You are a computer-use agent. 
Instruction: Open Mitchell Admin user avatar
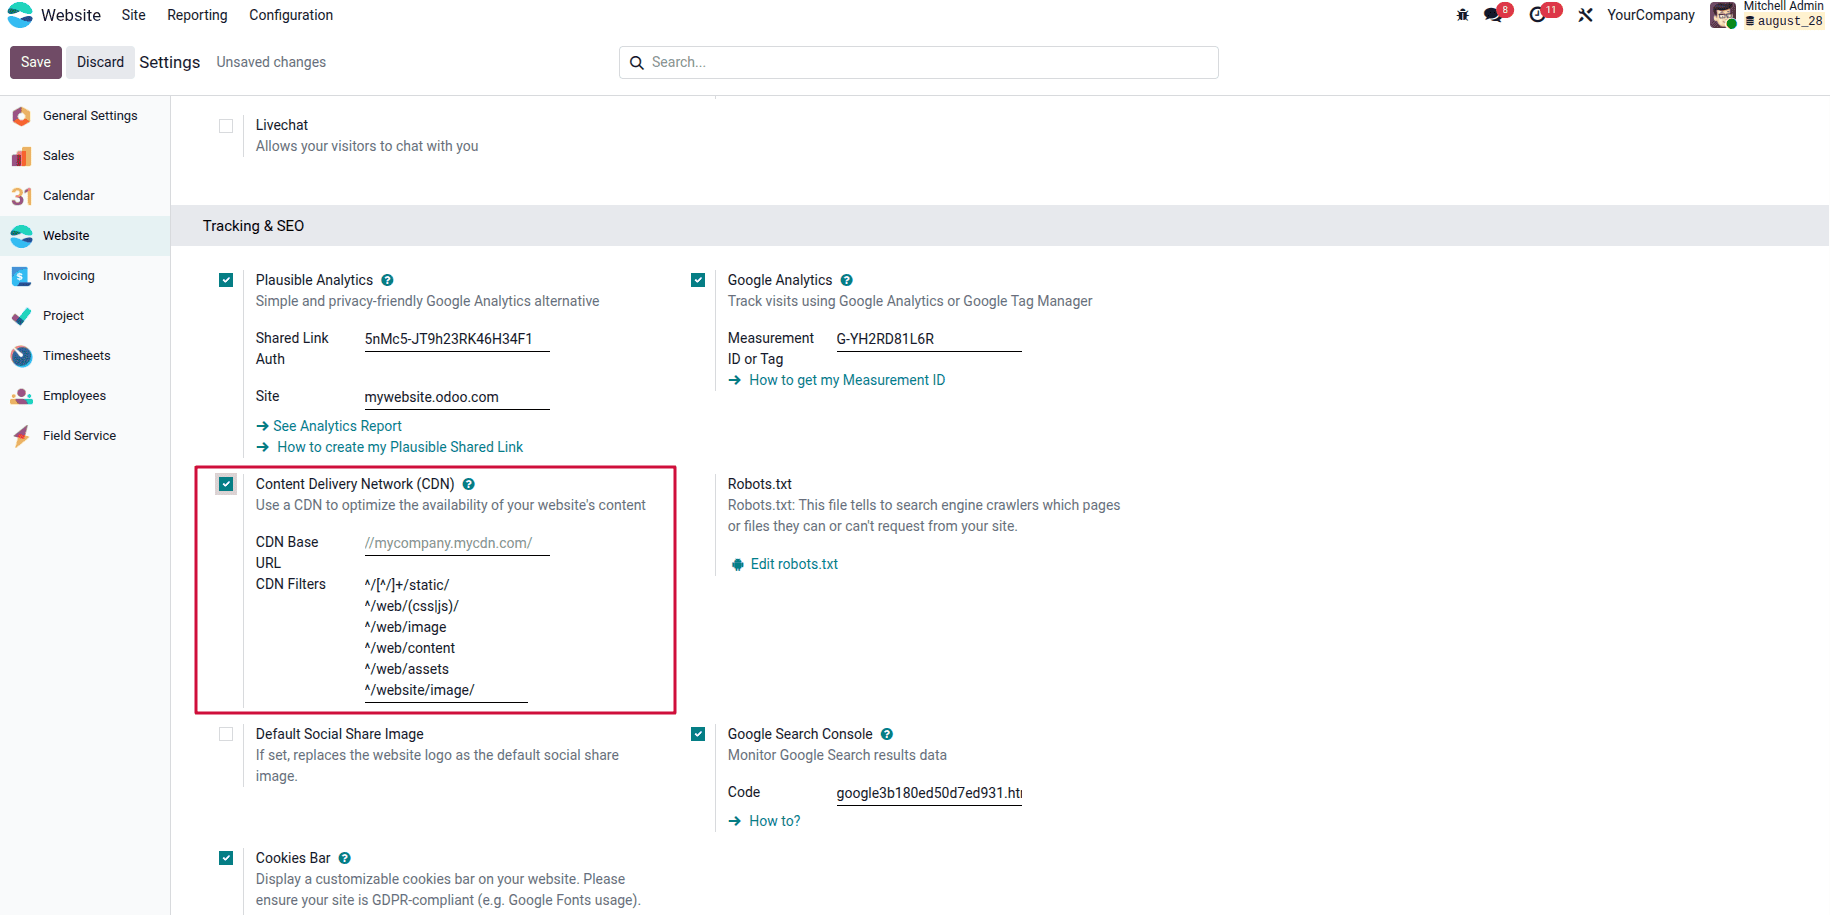[x=1722, y=15]
